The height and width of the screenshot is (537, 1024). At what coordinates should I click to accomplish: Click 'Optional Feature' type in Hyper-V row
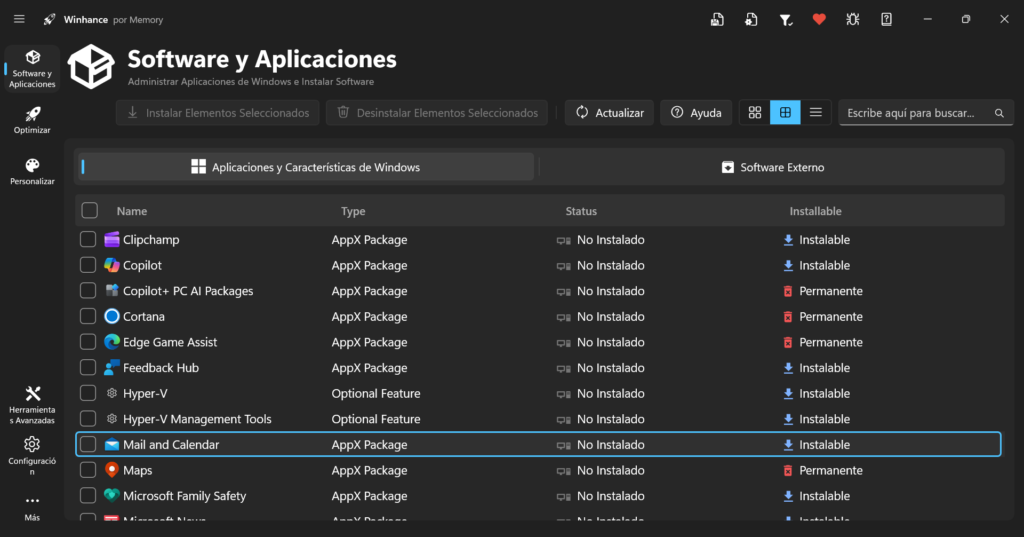point(376,393)
